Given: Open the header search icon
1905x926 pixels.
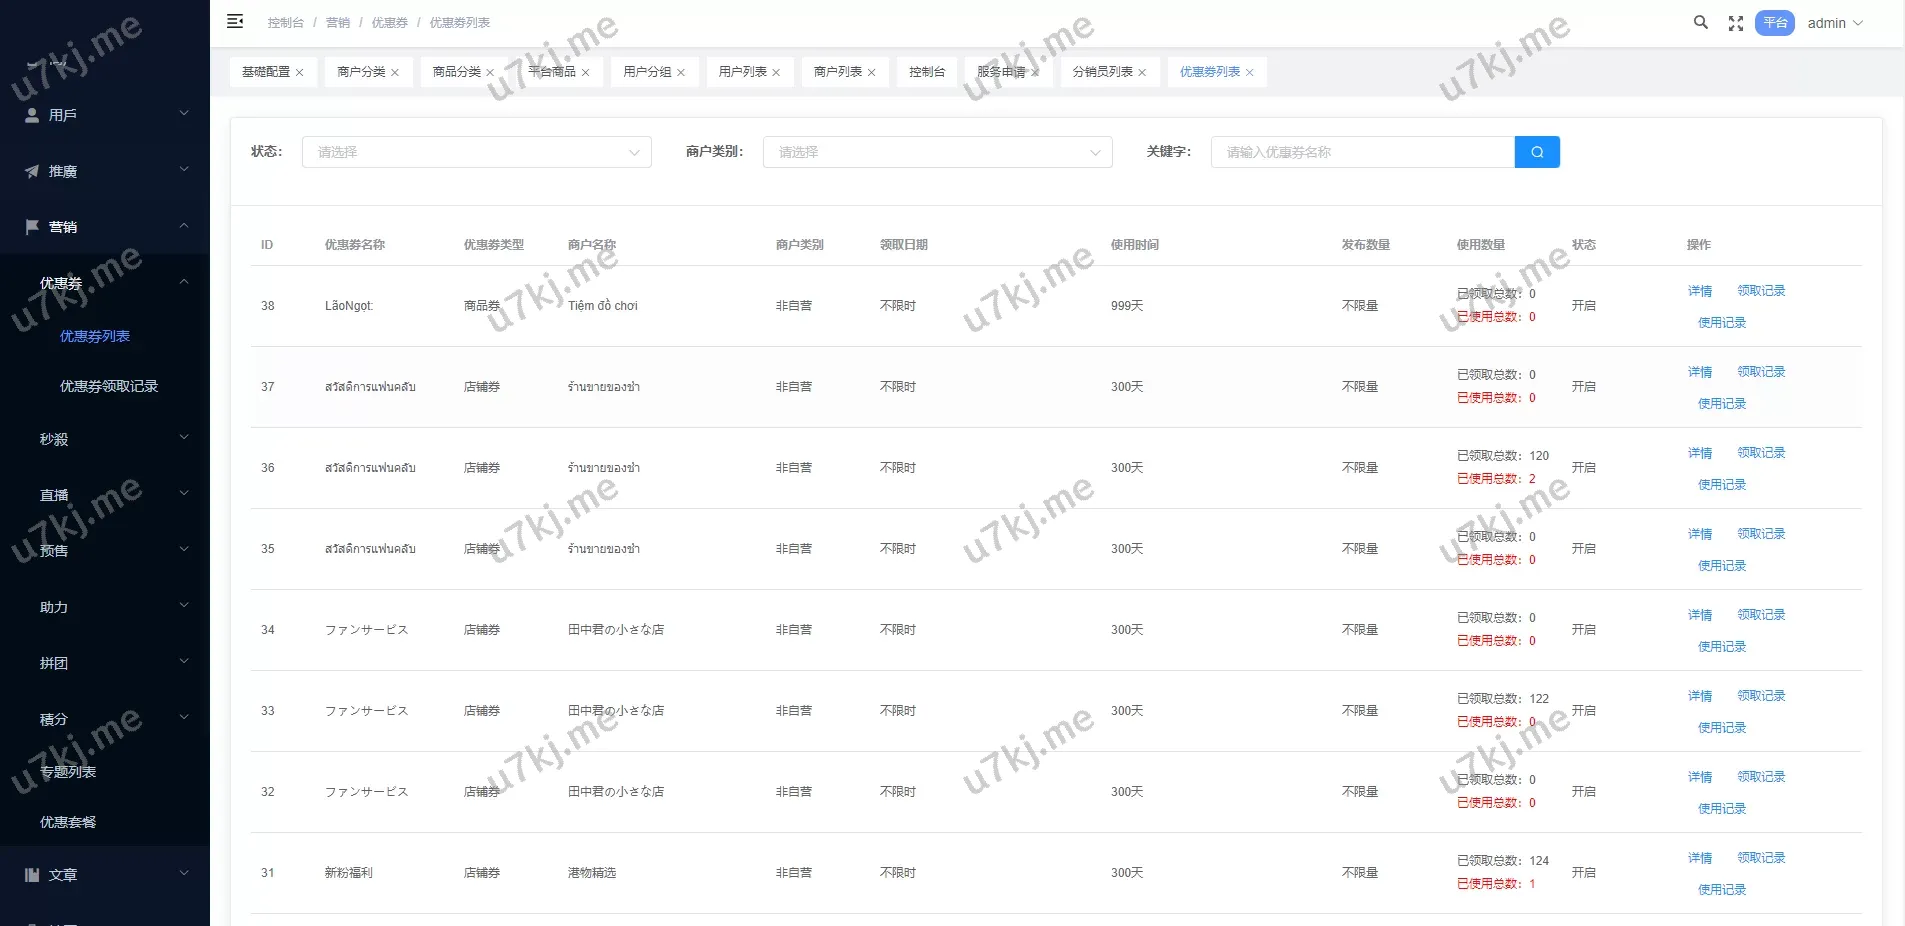Looking at the screenshot, I should (1700, 22).
